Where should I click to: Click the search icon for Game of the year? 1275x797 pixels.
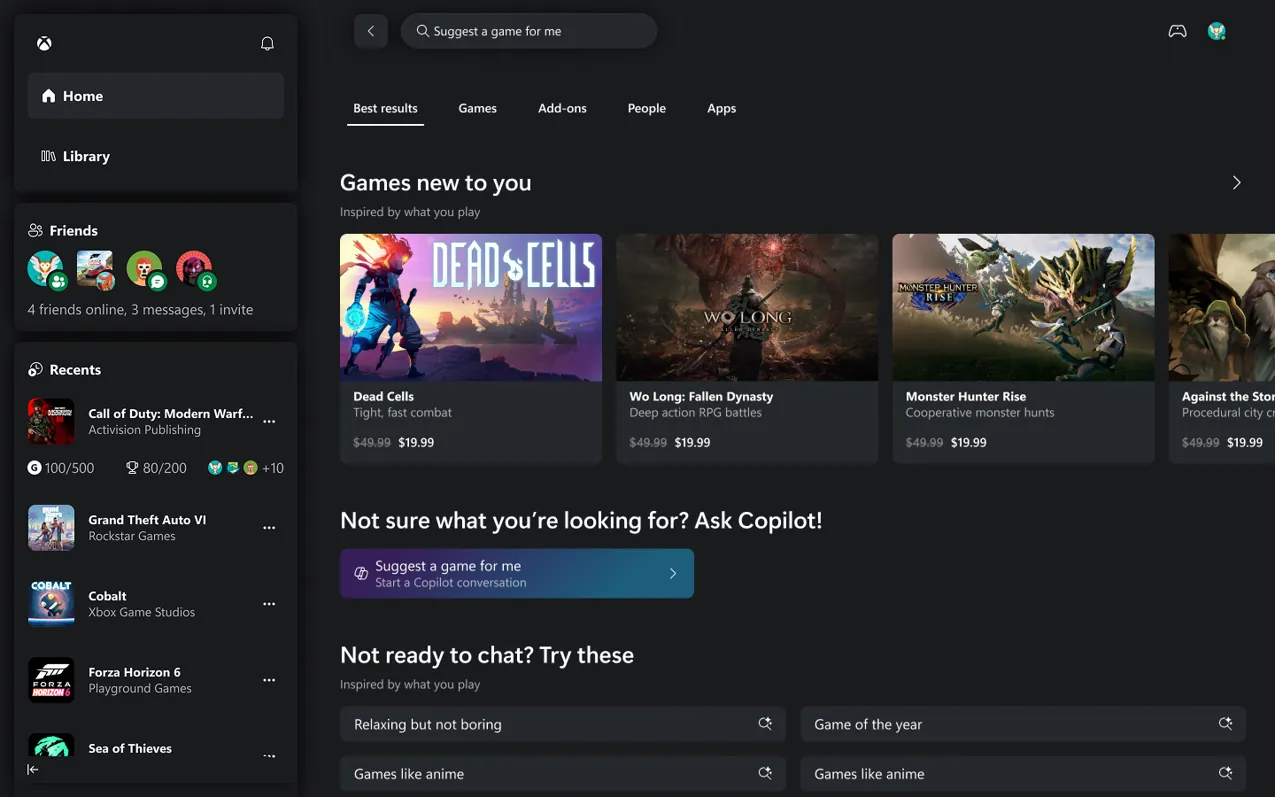[1225, 724]
